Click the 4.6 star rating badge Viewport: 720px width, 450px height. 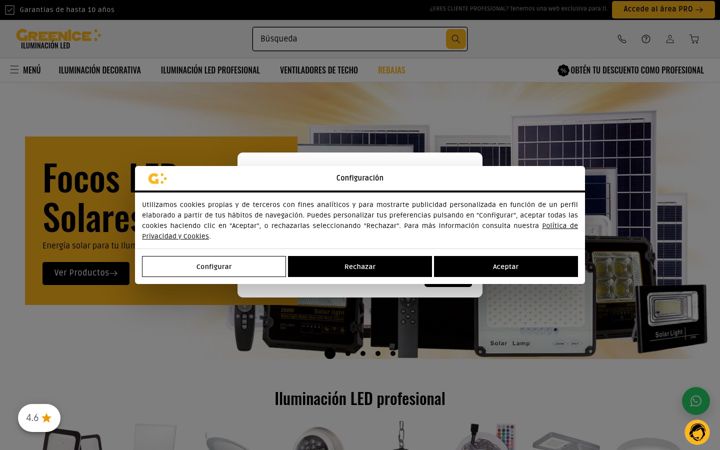39,418
